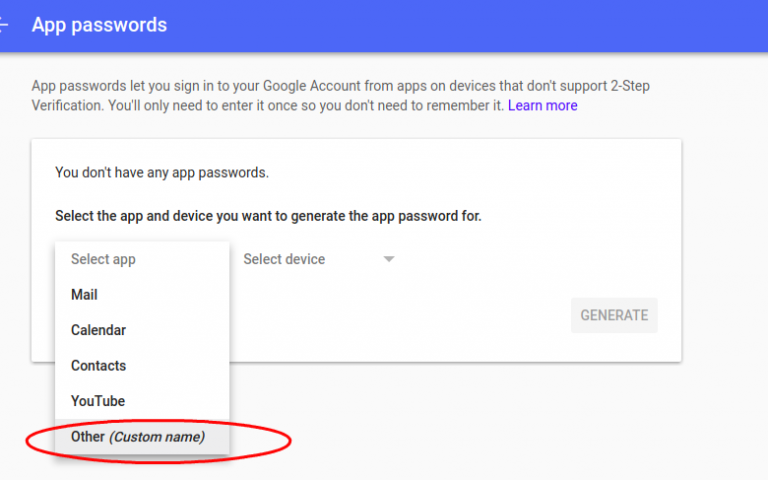Select Calendar in the app dropdown

[98, 330]
